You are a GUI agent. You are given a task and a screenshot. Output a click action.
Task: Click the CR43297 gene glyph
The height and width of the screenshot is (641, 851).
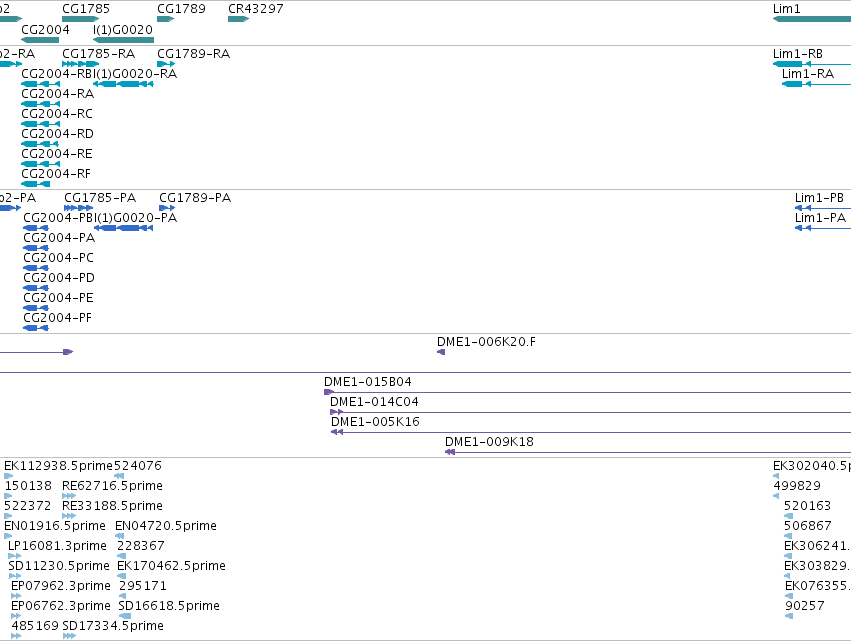238,20
